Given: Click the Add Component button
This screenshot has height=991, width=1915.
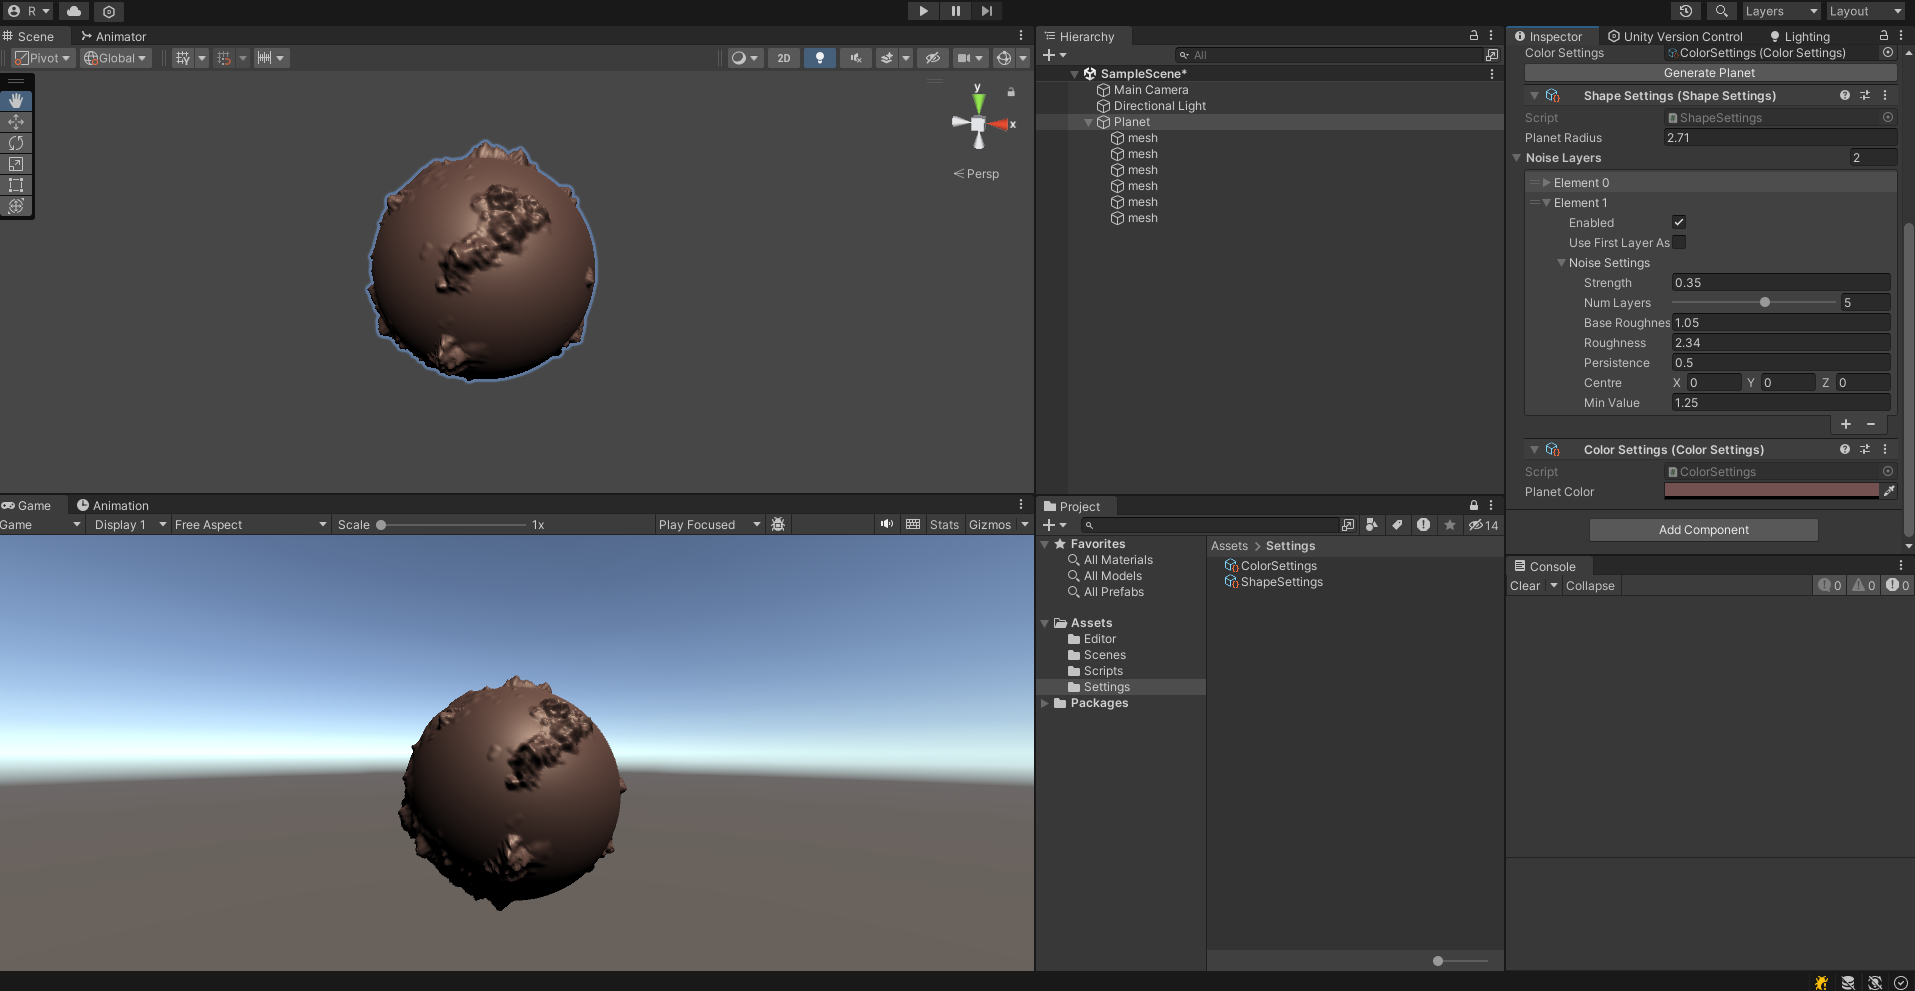Looking at the screenshot, I should tap(1703, 530).
